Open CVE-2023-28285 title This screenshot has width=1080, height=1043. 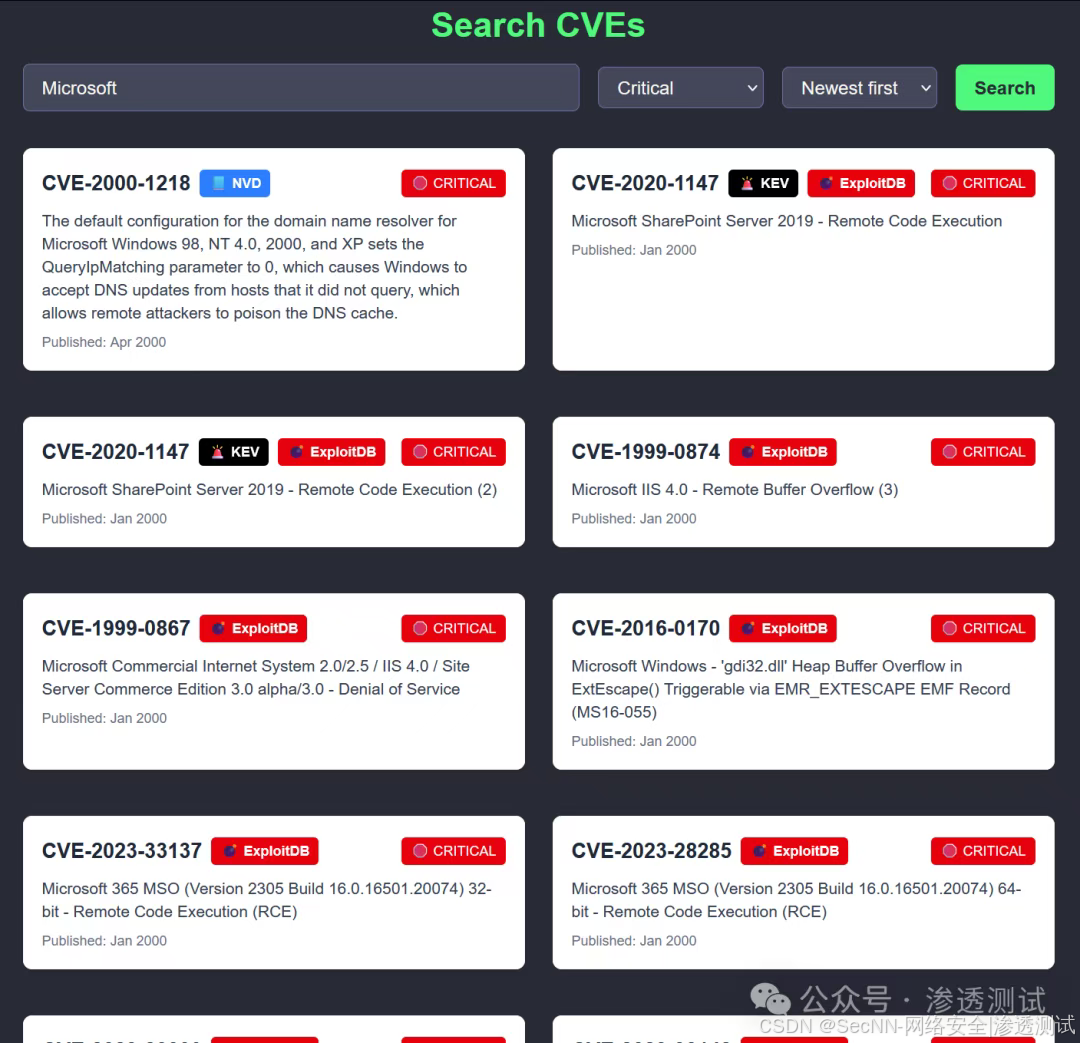tap(652, 851)
